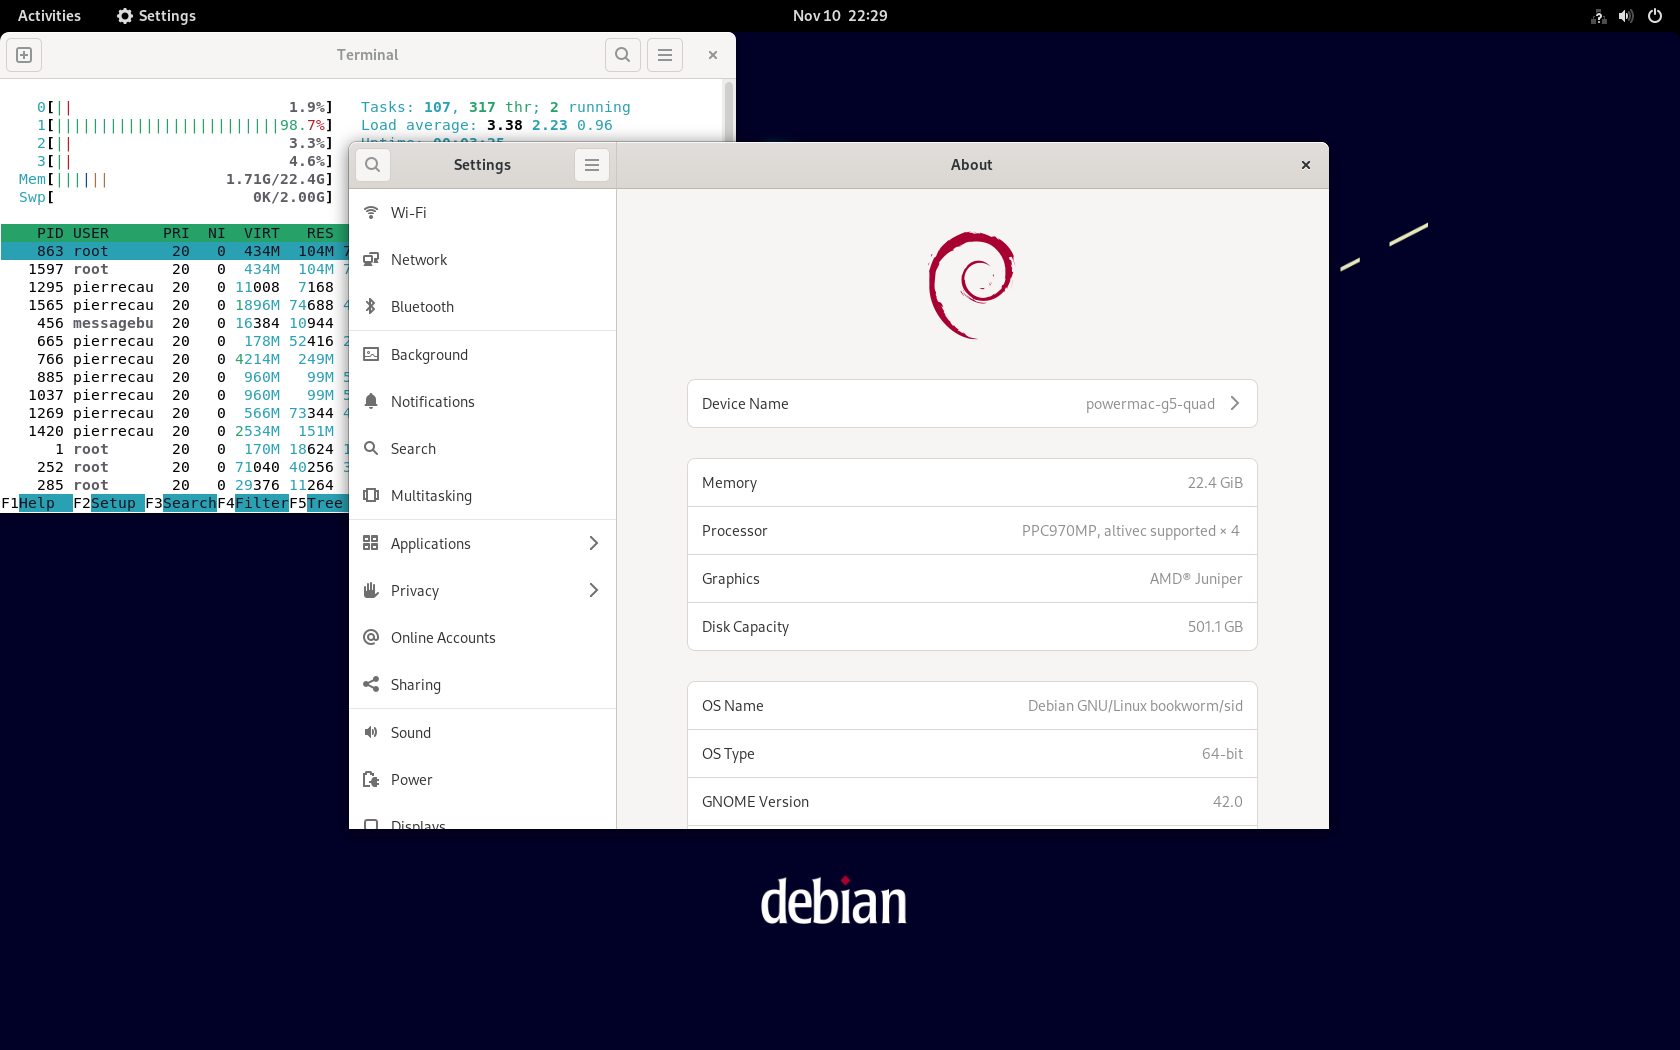Select the Online Accounts at-sign icon
Image resolution: width=1680 pixels, height=1050 pixels.
point(371,637)
